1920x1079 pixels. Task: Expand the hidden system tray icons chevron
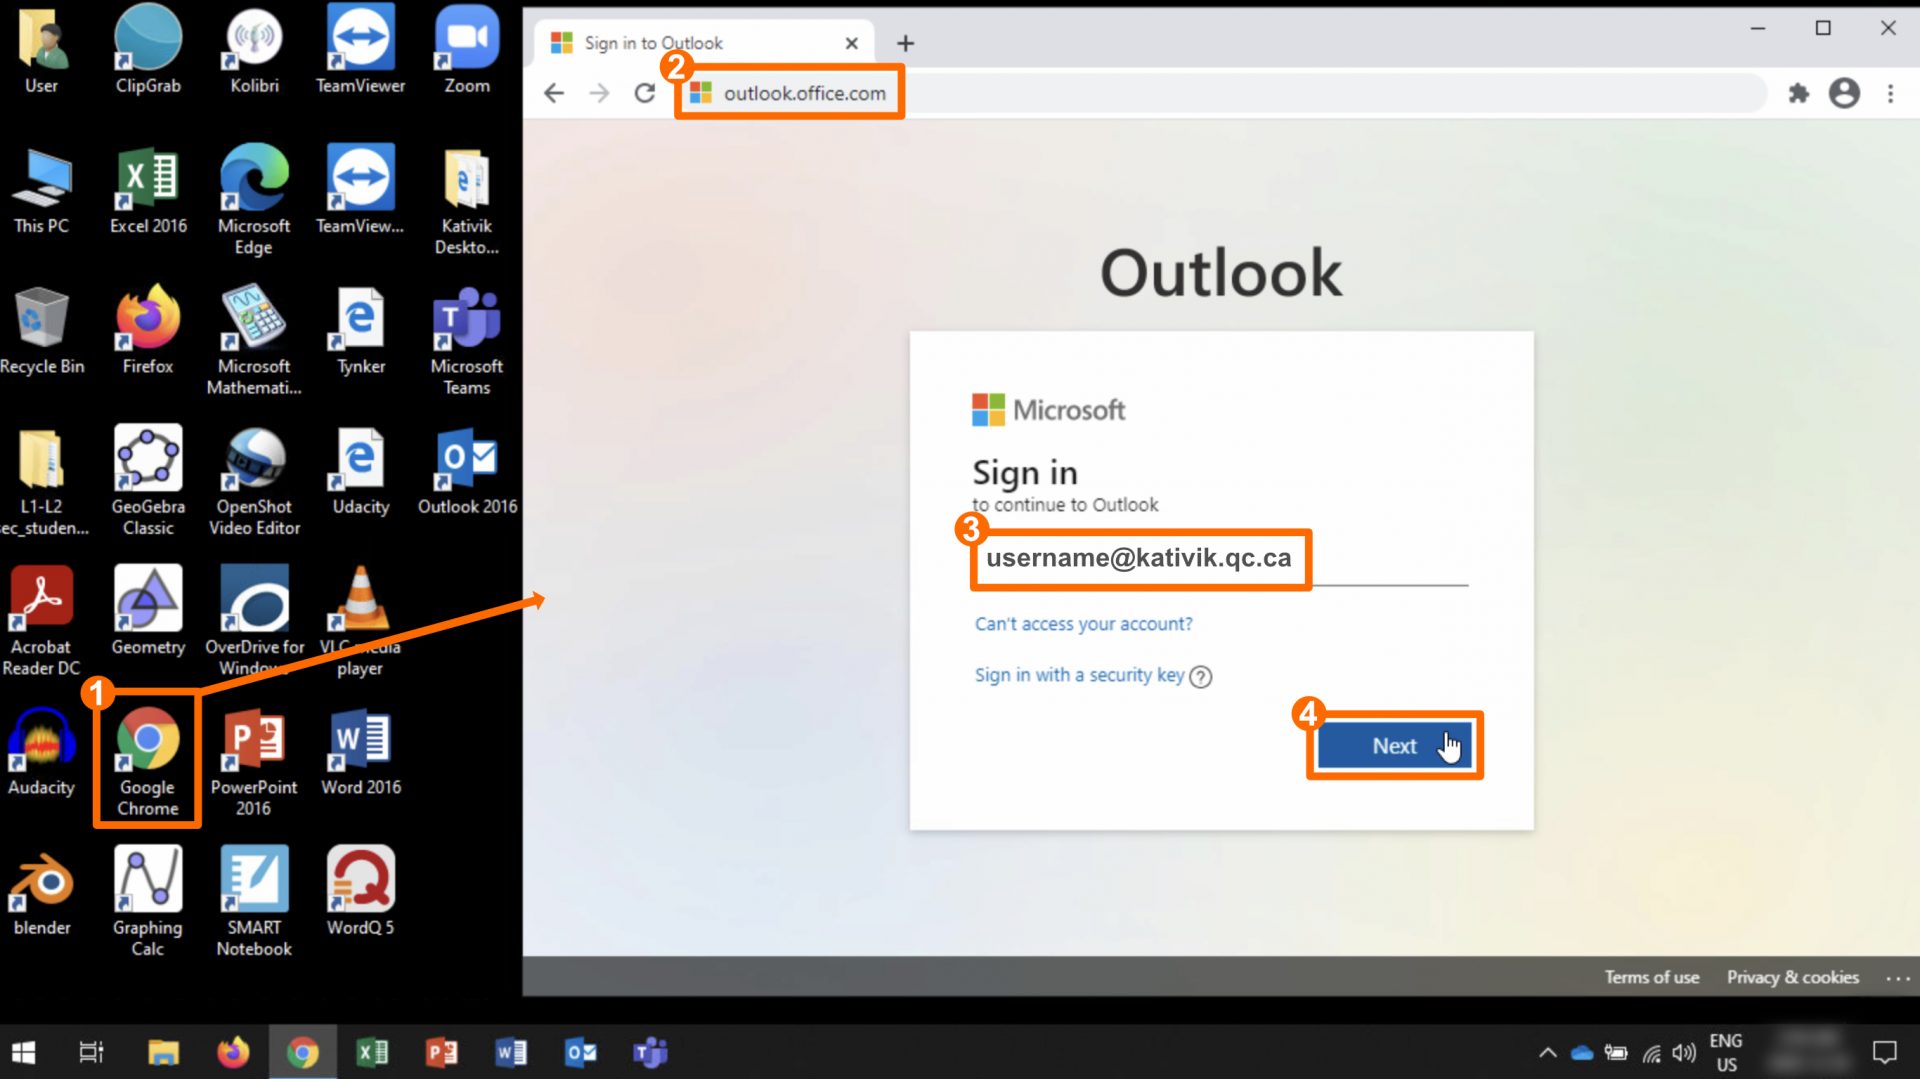1547,1052
